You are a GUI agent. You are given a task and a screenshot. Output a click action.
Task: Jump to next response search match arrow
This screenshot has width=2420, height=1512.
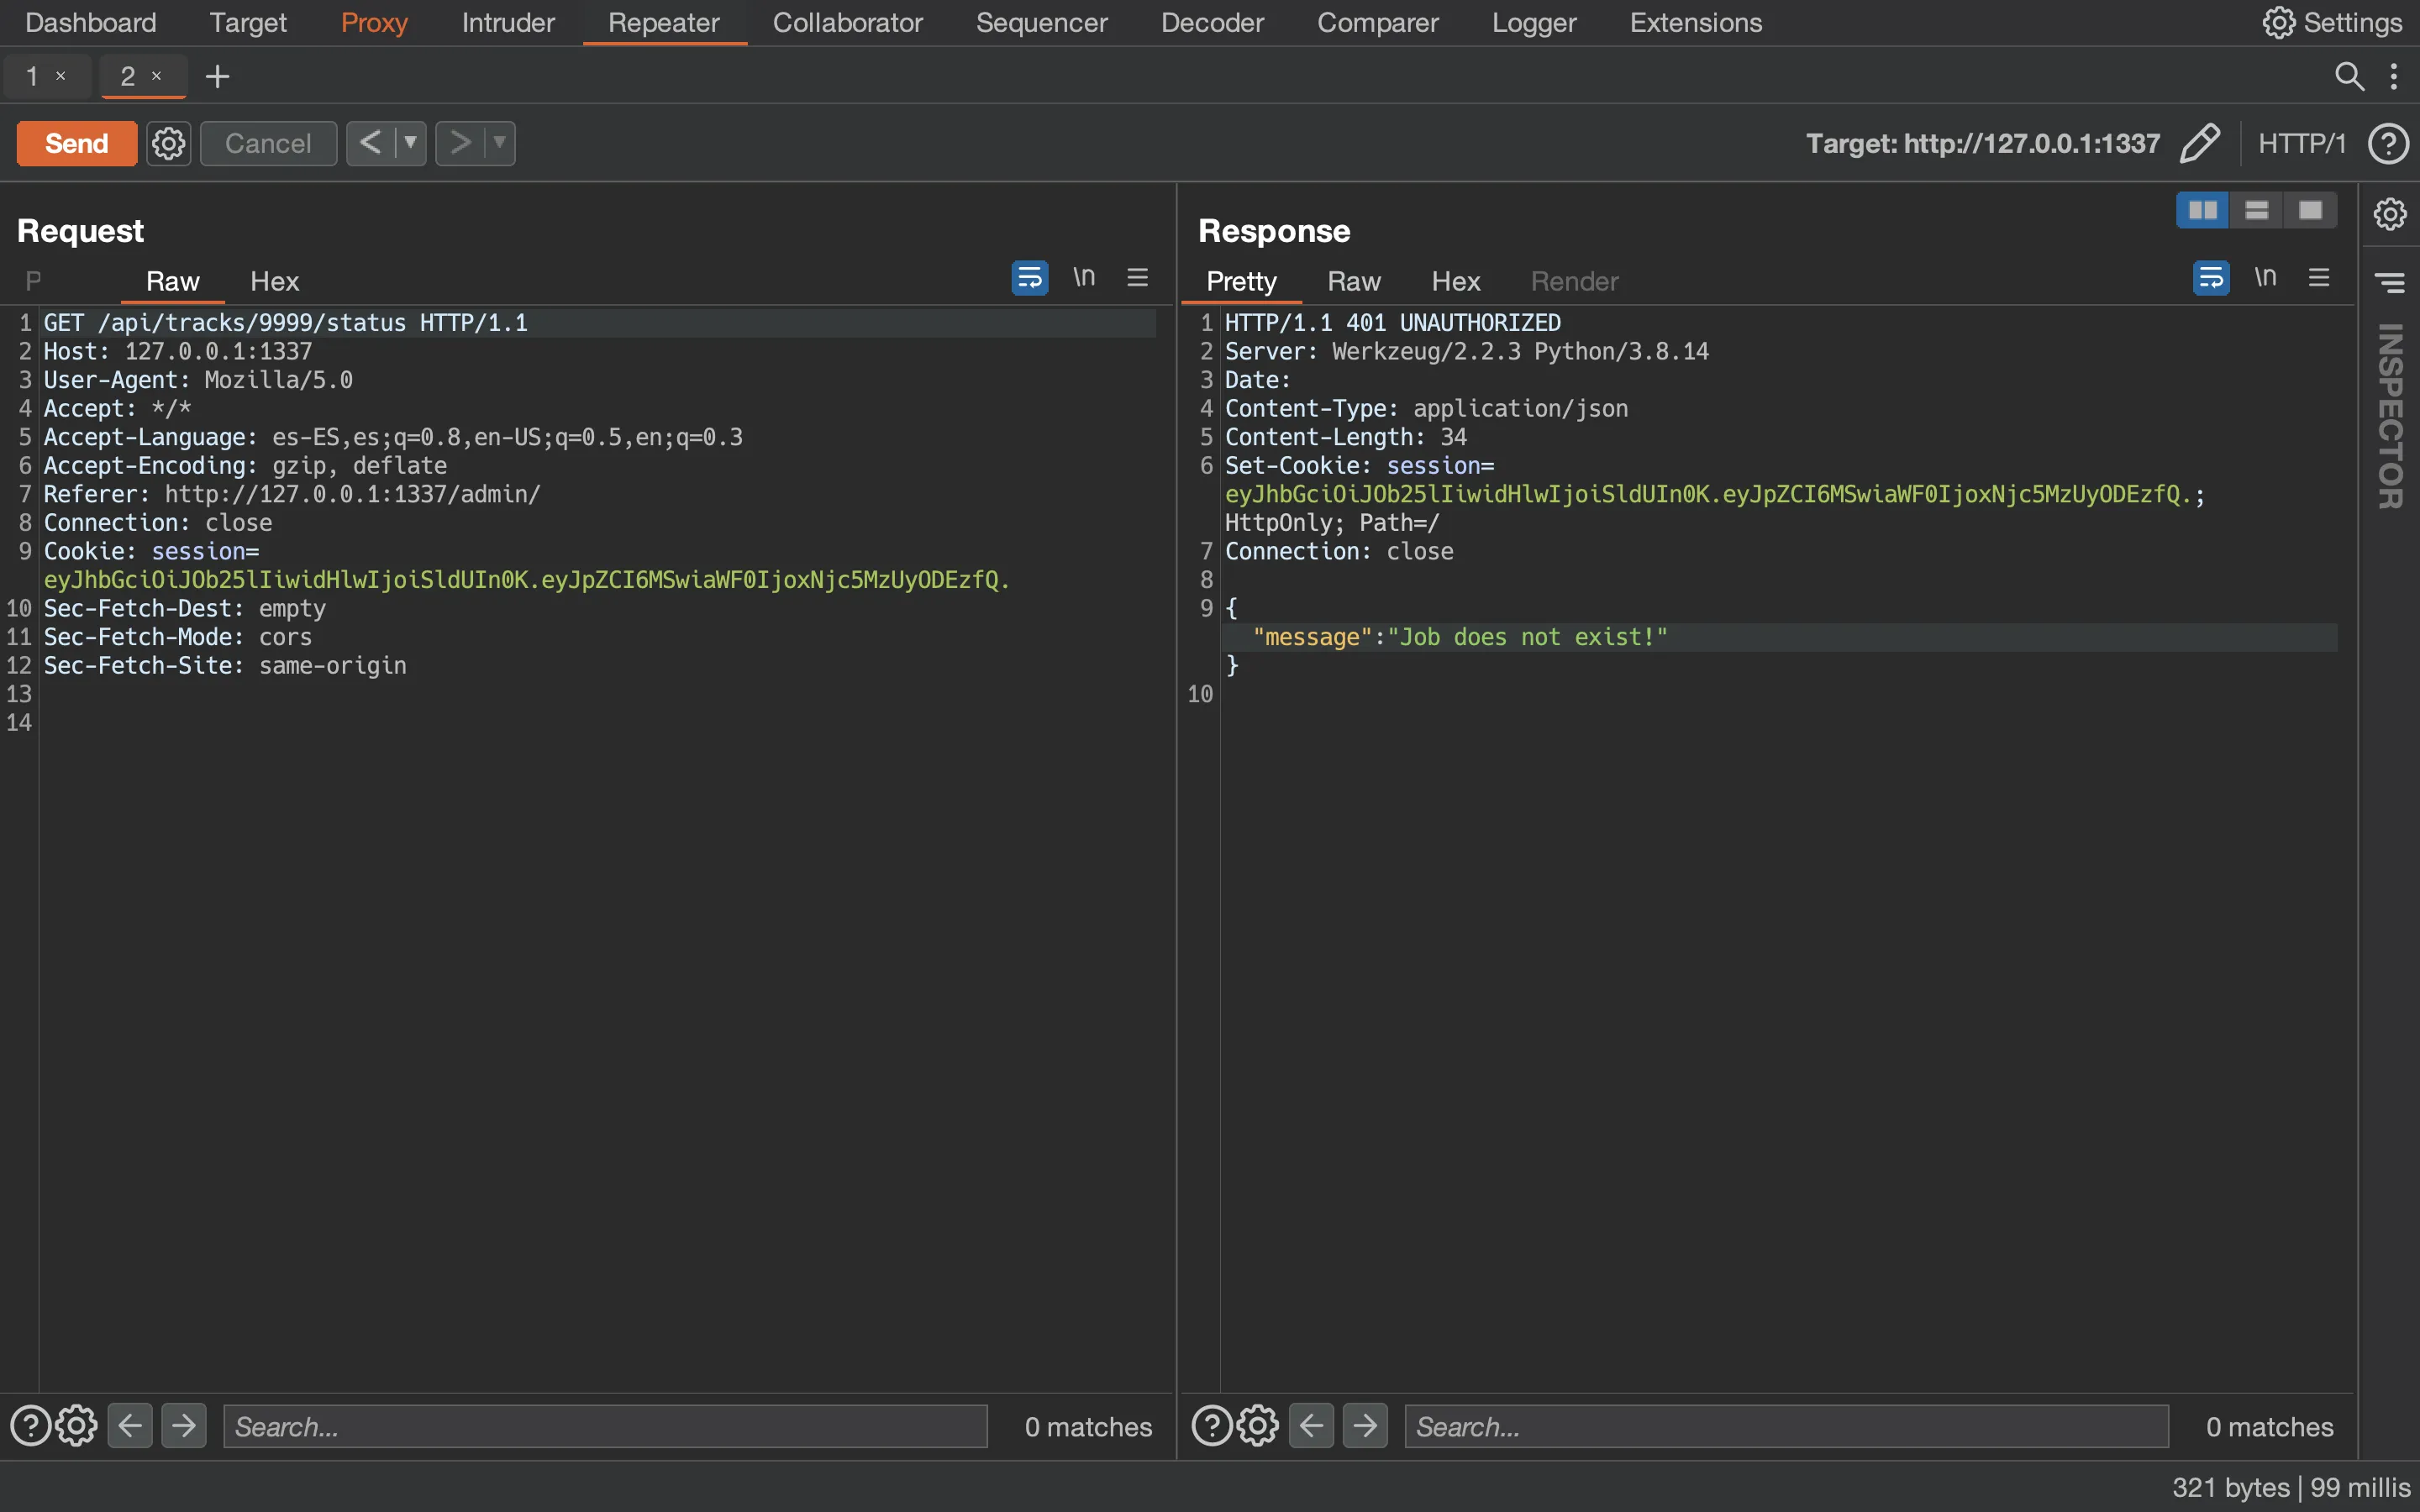click(1365, 1426)
